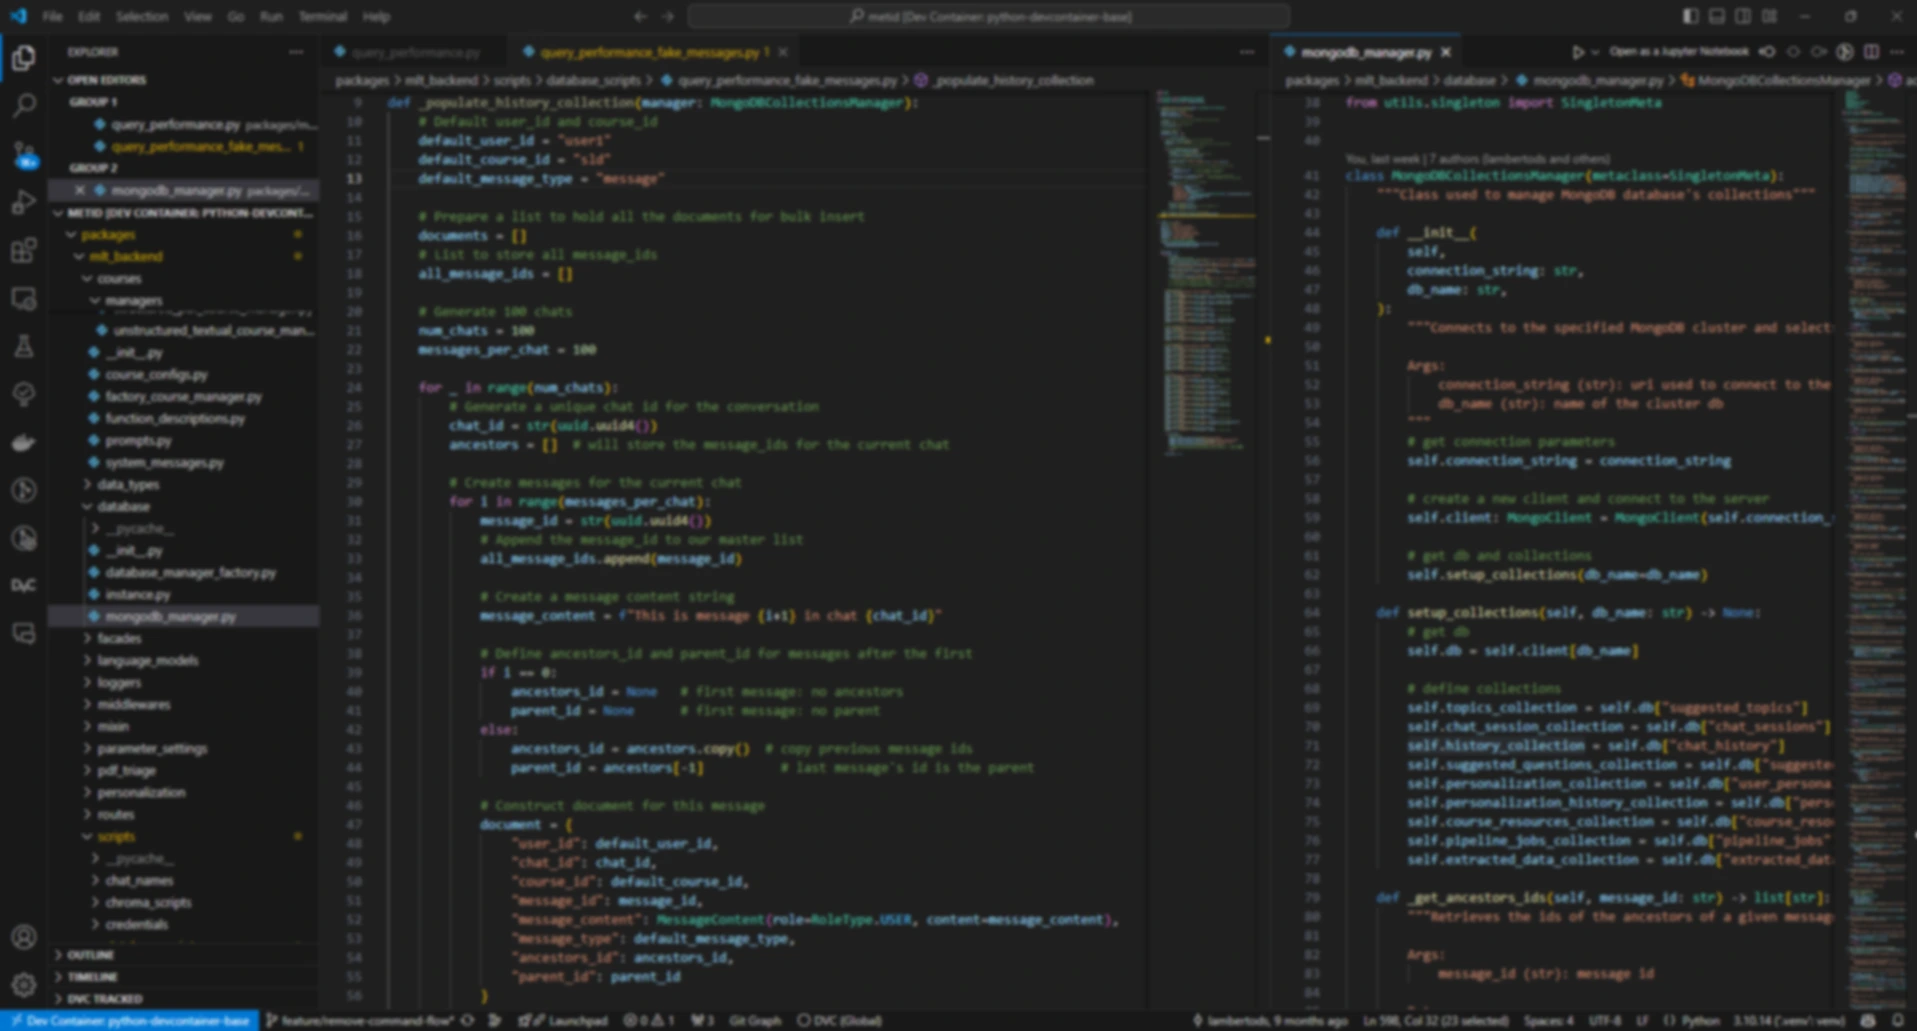Image resolution: width=1917 pixels, height=1031 pixels.
Task: Open the Source Control view
Action: tap(24, 154)
